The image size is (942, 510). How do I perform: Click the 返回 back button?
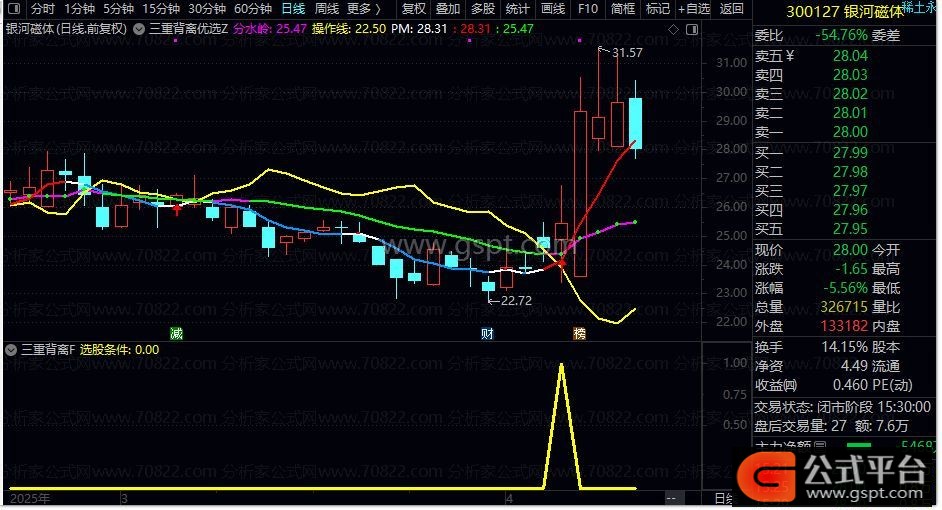(x=731, y=9)
